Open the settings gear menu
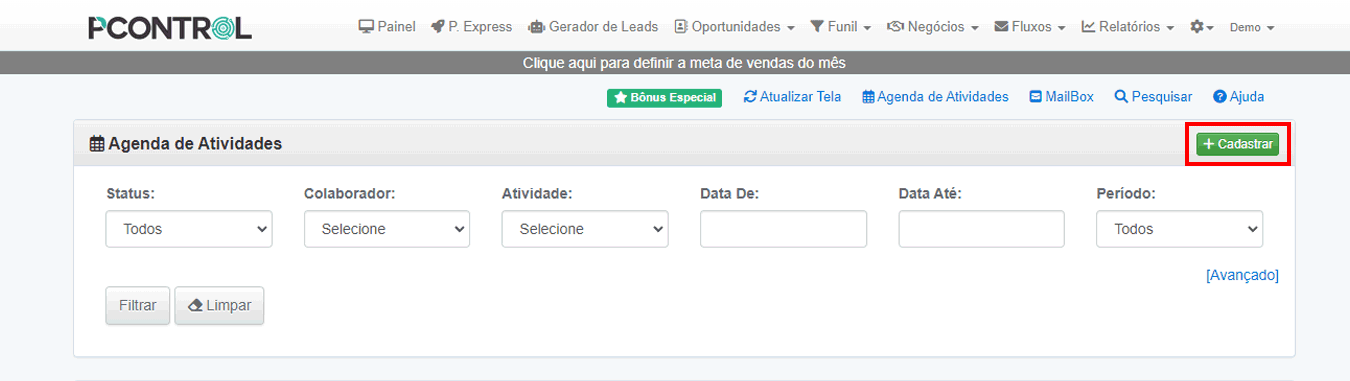1350x381 pixels. (x=1201, y=27)
